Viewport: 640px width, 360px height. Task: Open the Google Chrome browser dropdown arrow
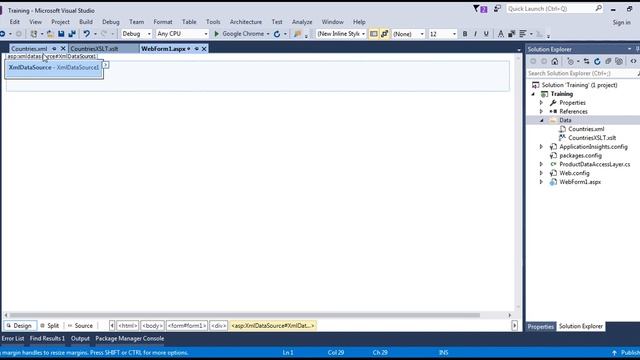[268, 34]
